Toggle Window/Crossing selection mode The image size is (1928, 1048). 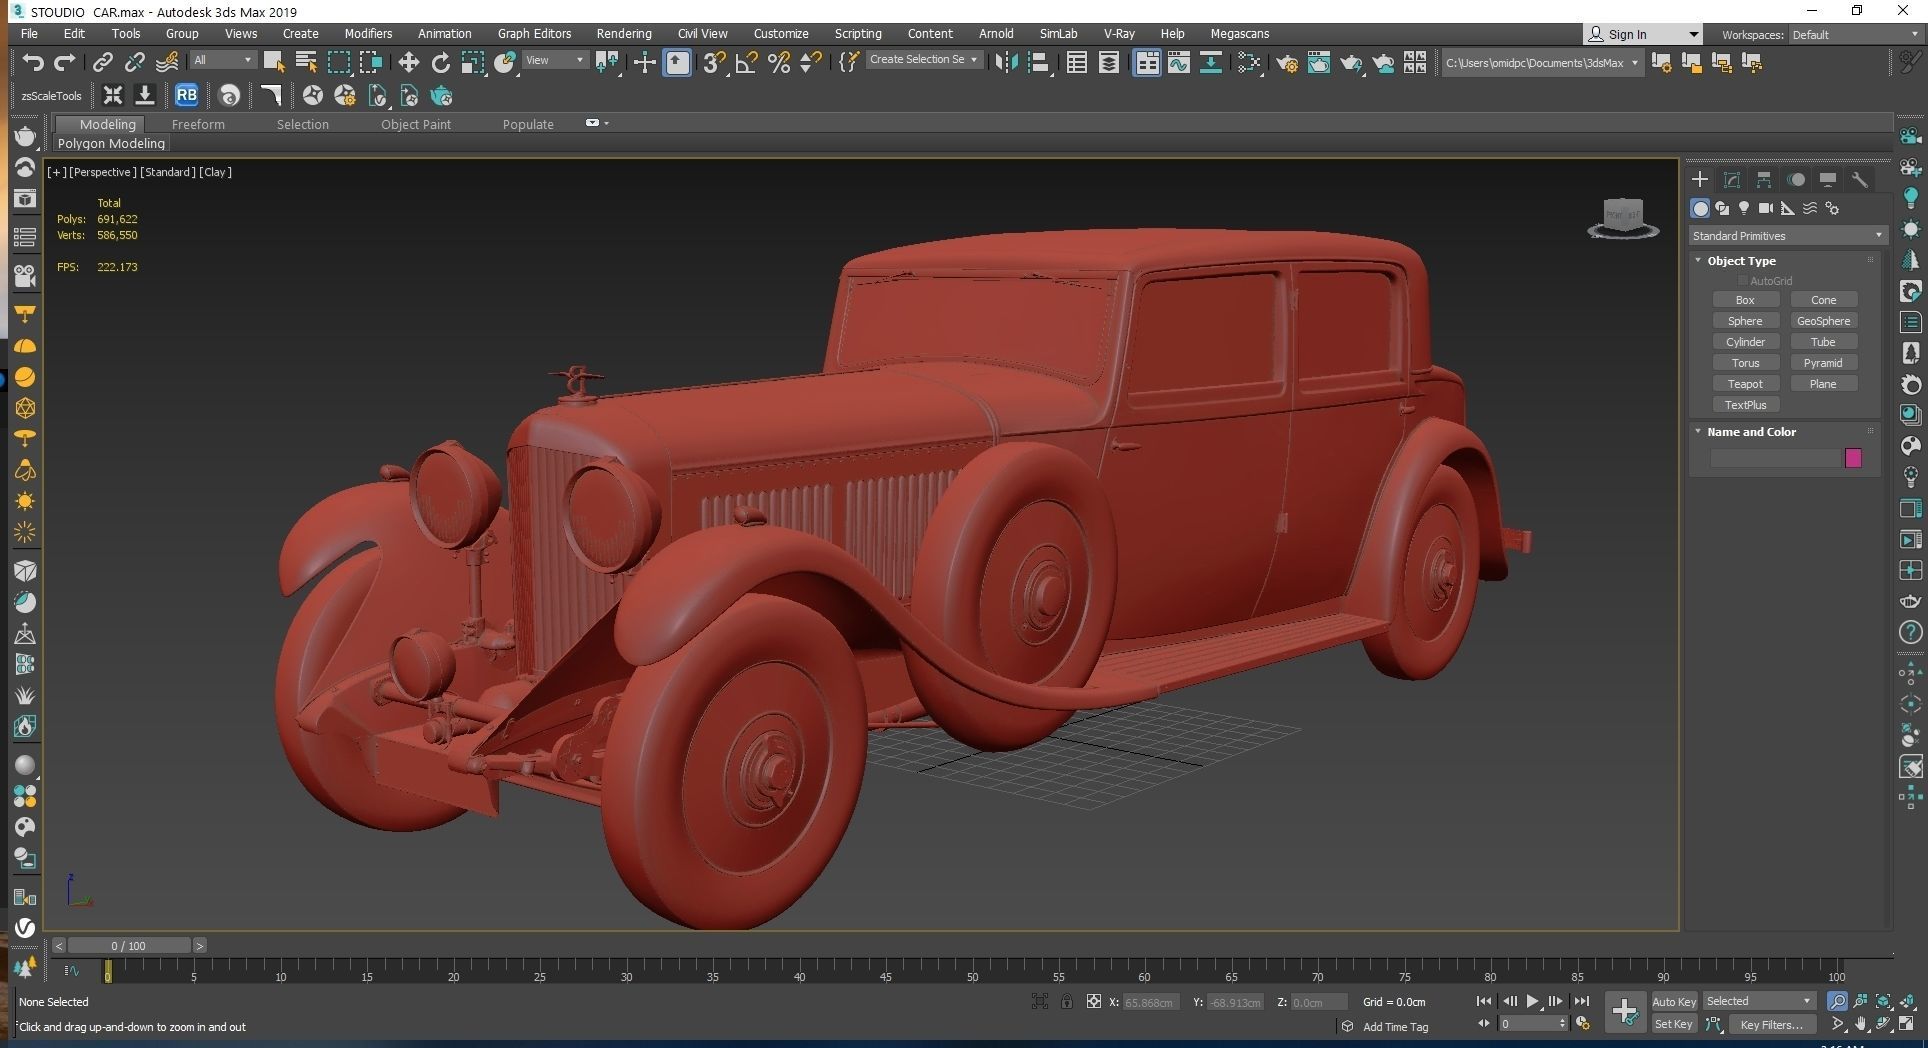click(x=371, y=63)
